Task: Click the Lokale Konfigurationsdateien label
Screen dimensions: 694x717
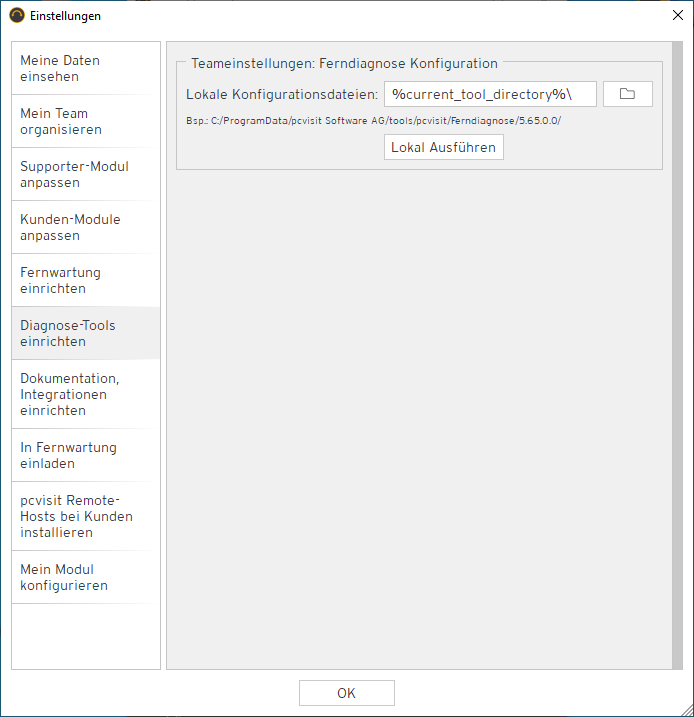Action: (282, 94)
